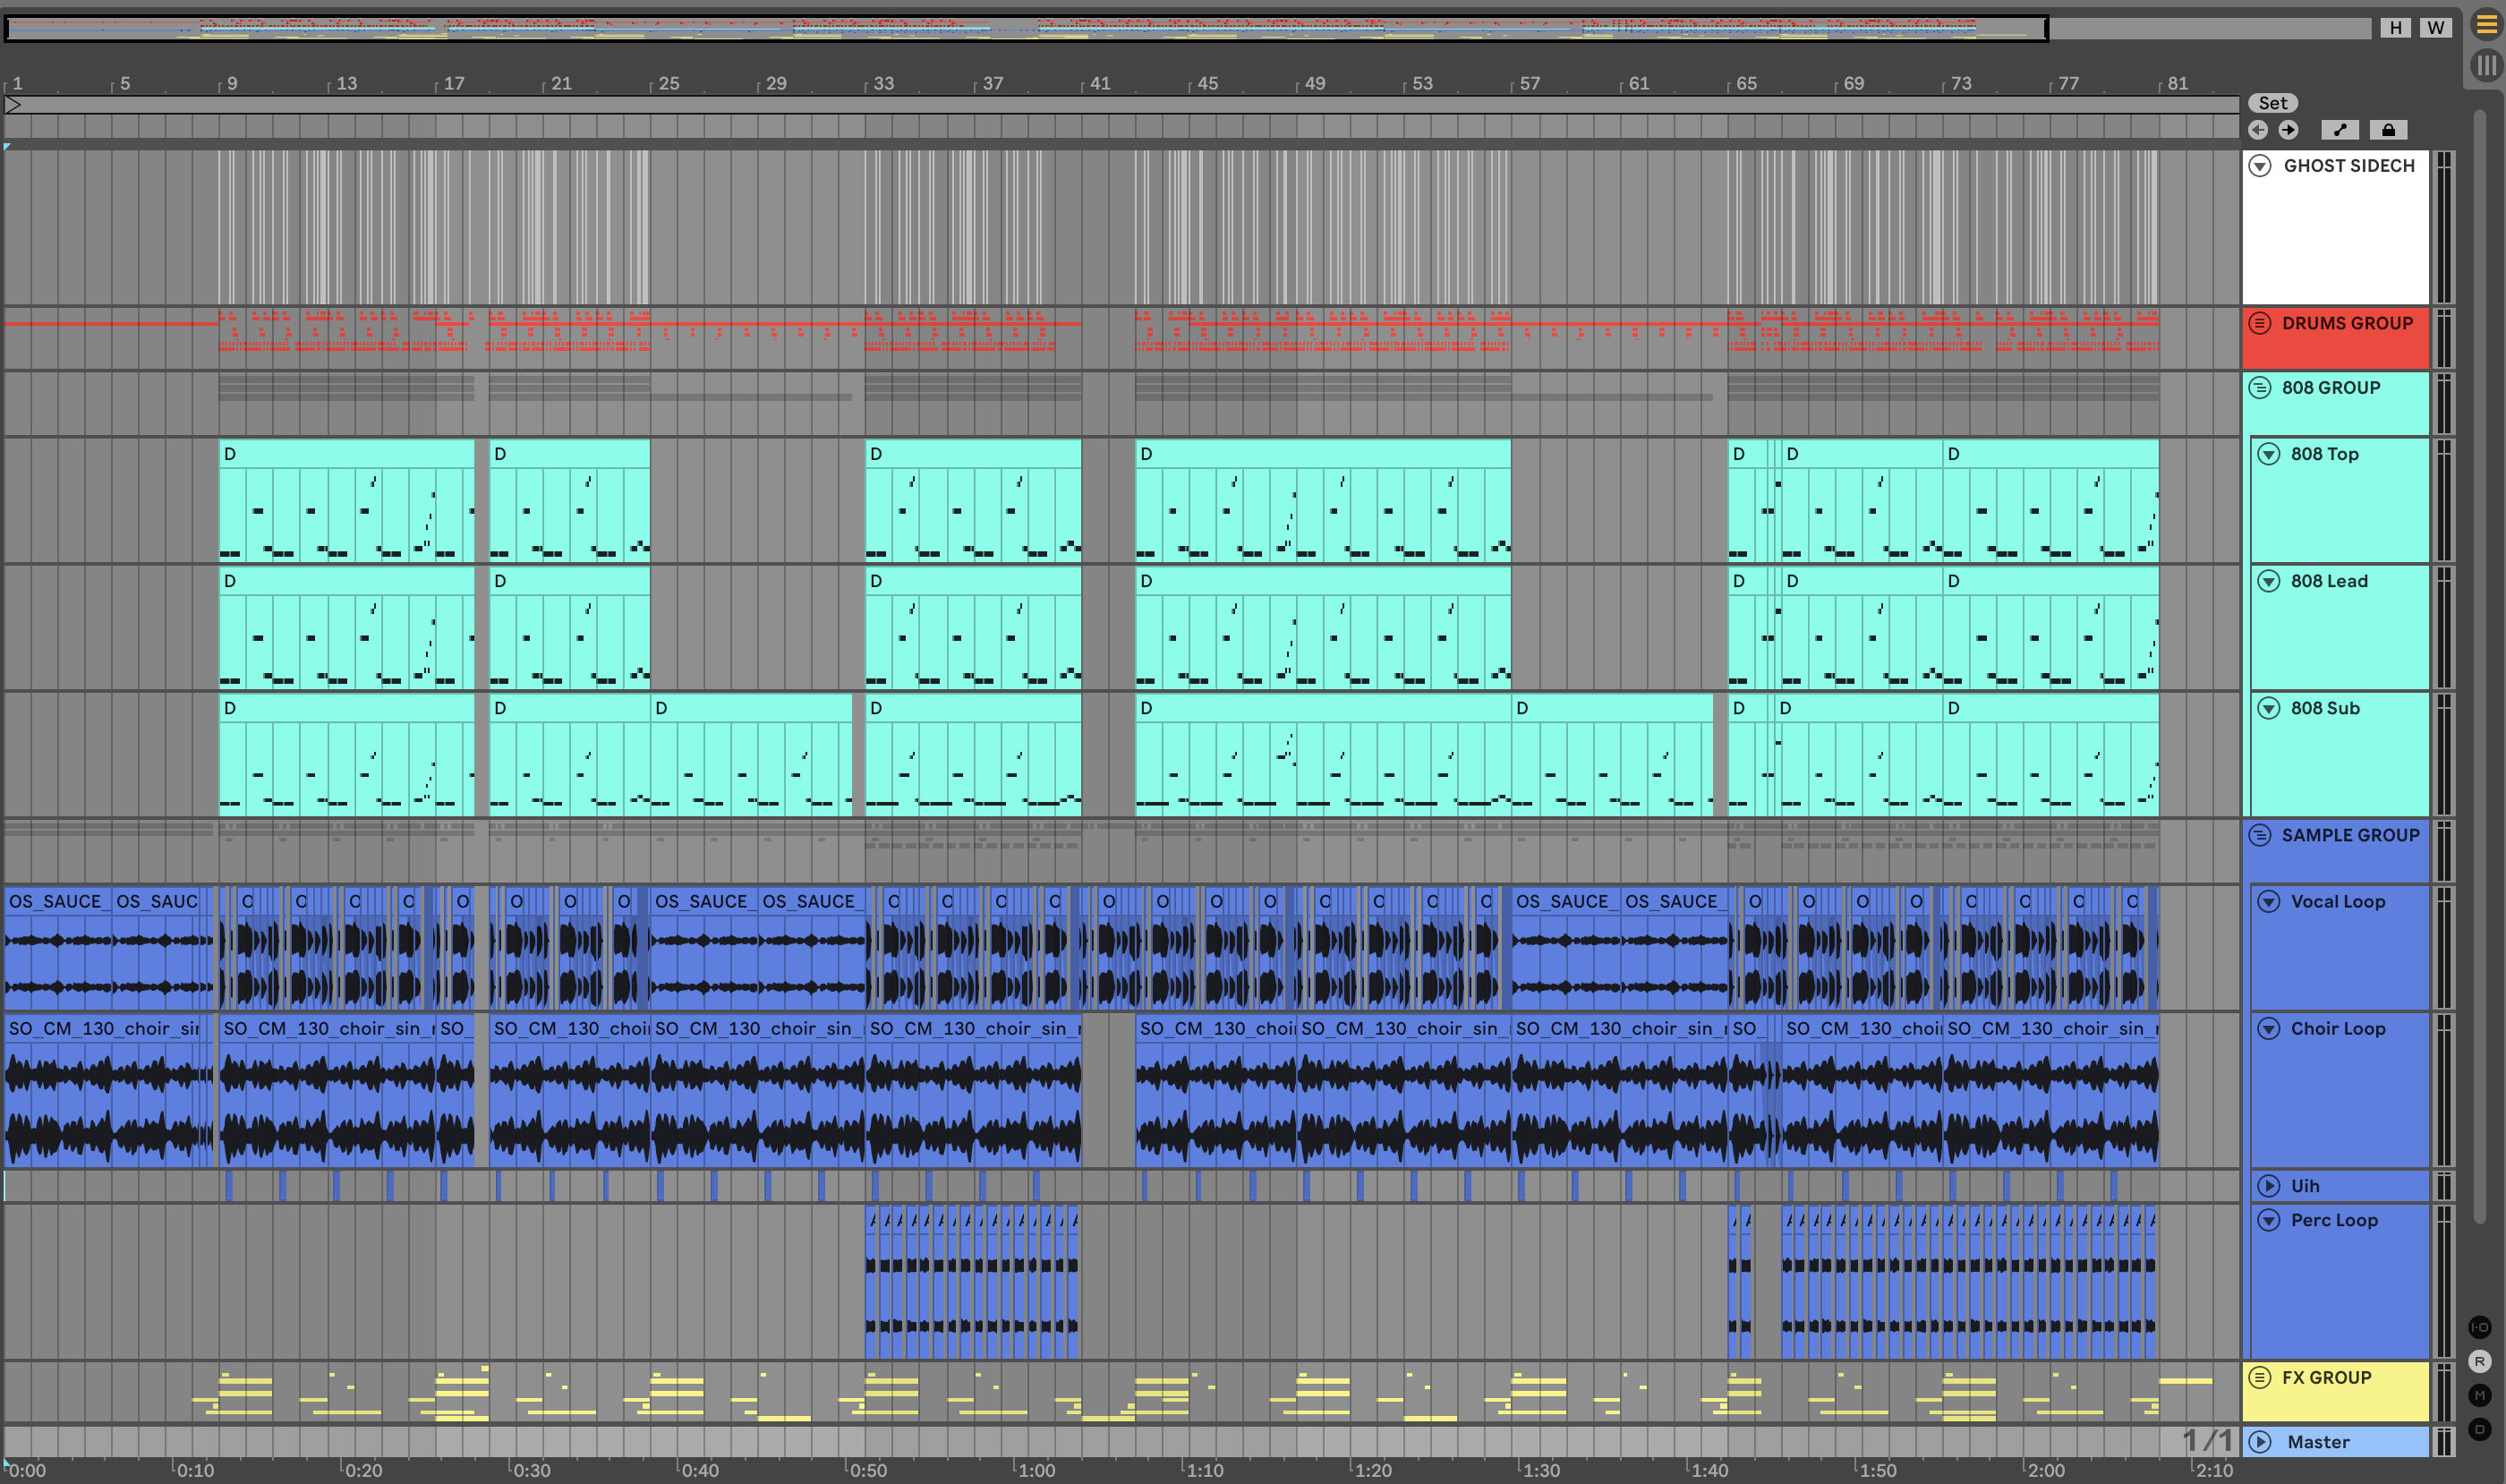Select the FX GROUP track header
The height and width of the screenshot is (1484, 2506).
point(2326,1378)
